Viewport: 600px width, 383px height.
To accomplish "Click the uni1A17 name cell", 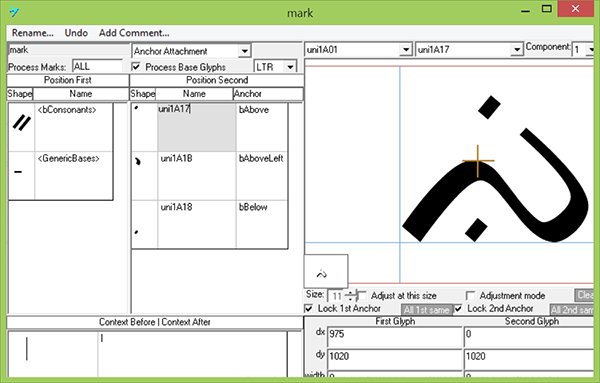I will pos(197,127).
